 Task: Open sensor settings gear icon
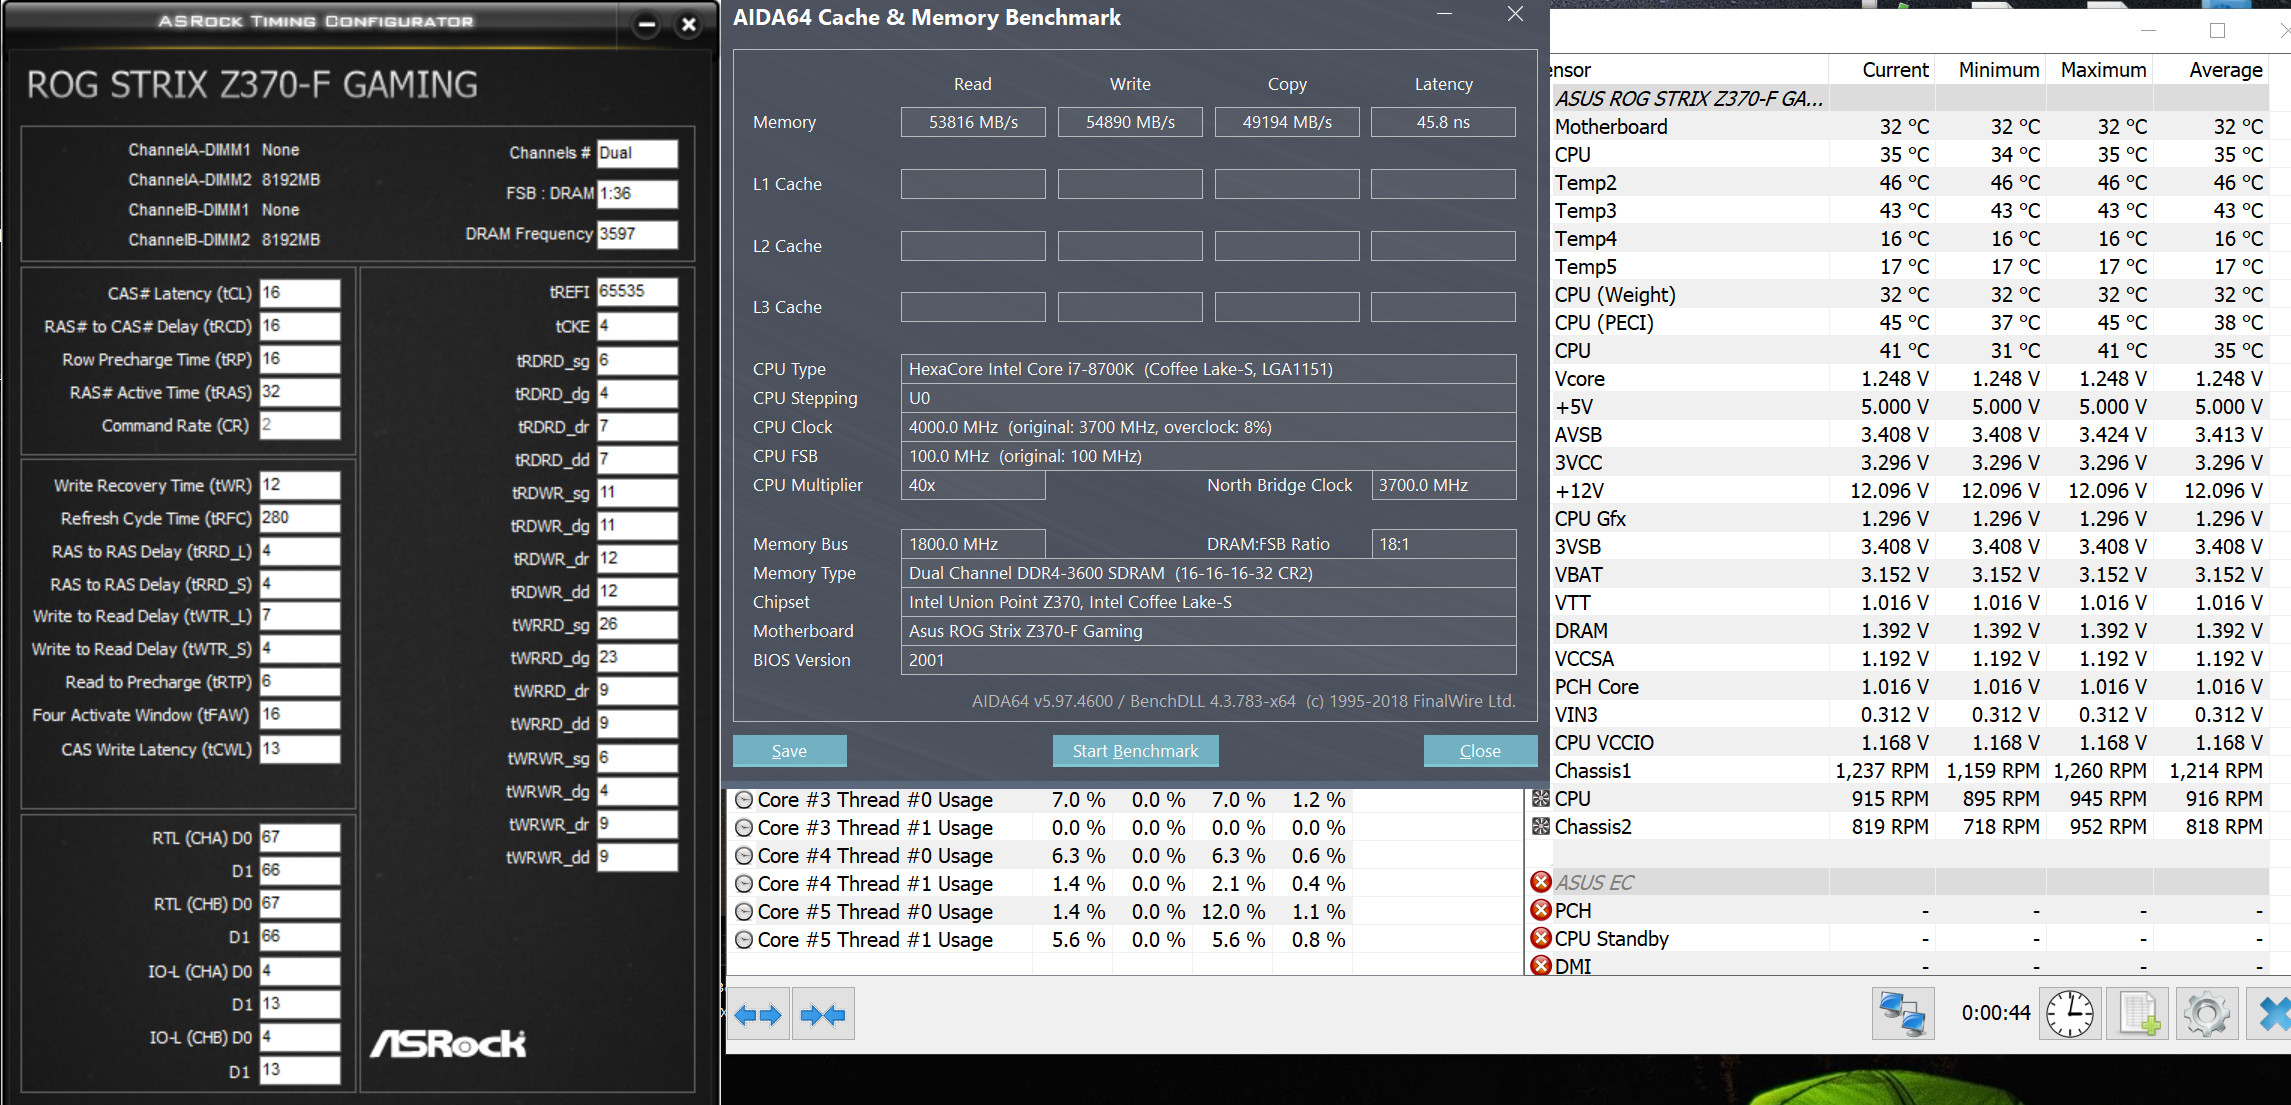click(2206, 1014)
